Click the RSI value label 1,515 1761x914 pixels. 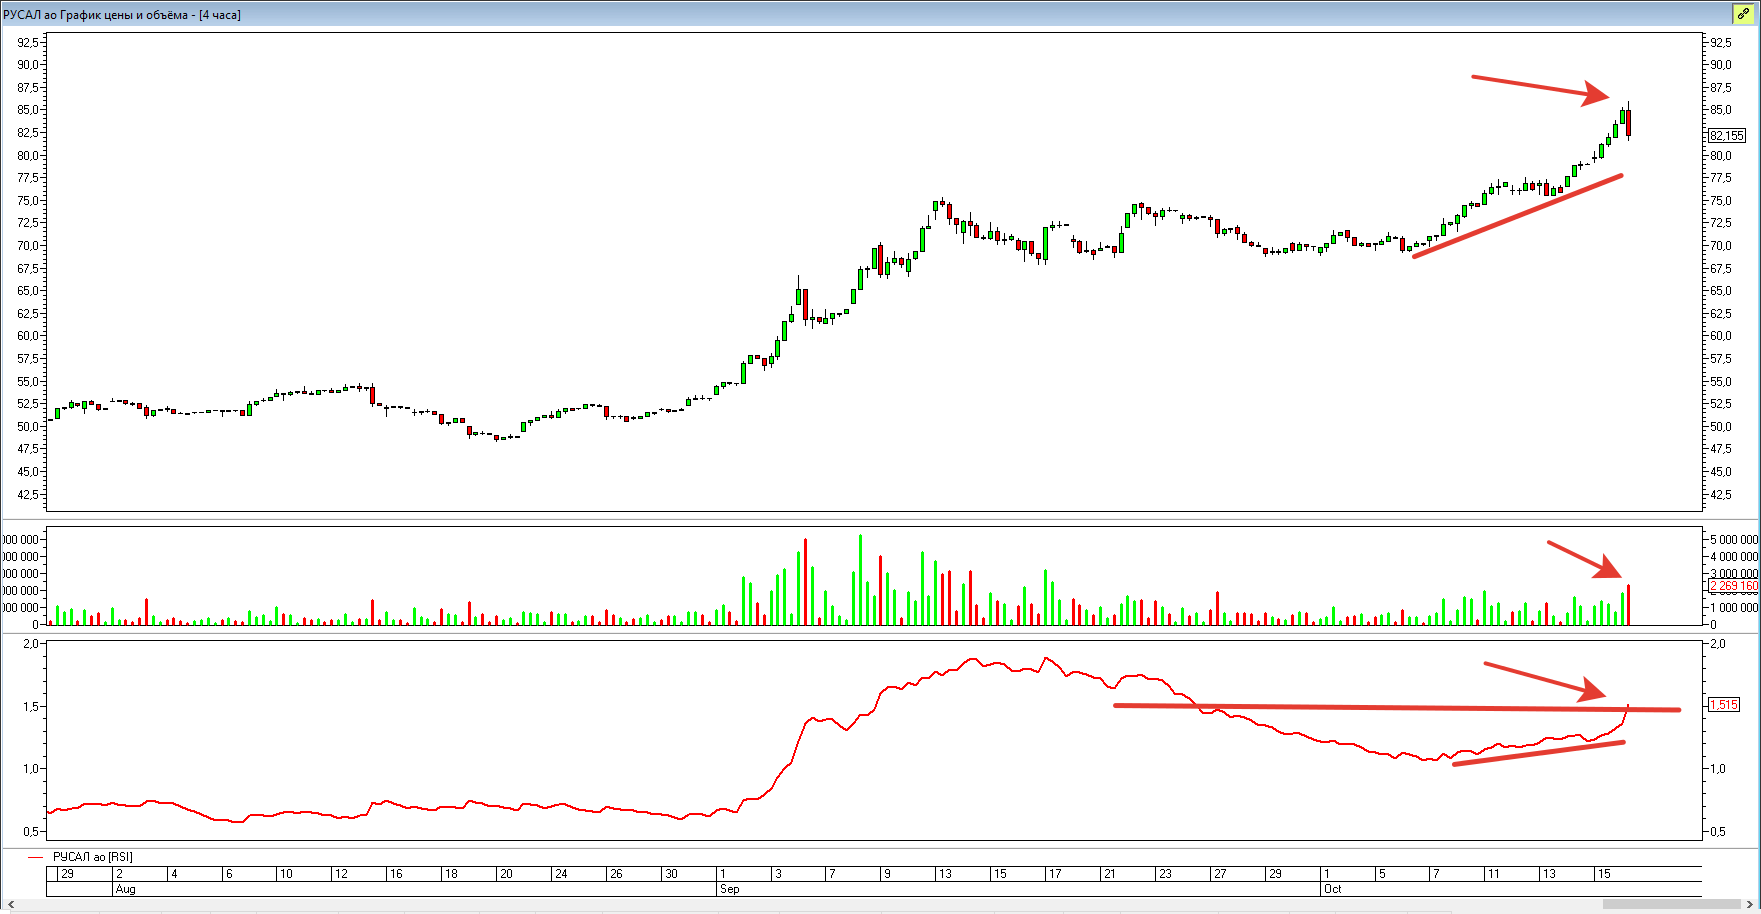click(1724, 705)
